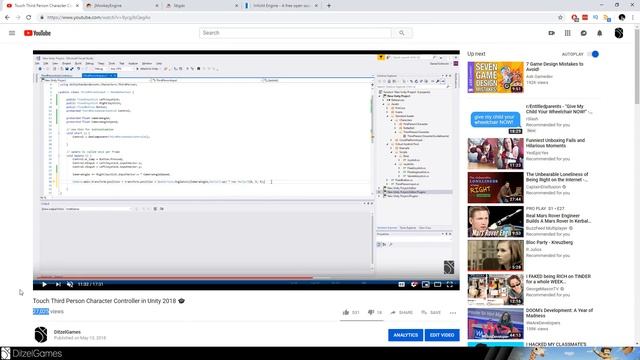Toggle subtitles/closed captions in the player
The height and width of the screenshot is (360, 640).
402,284
